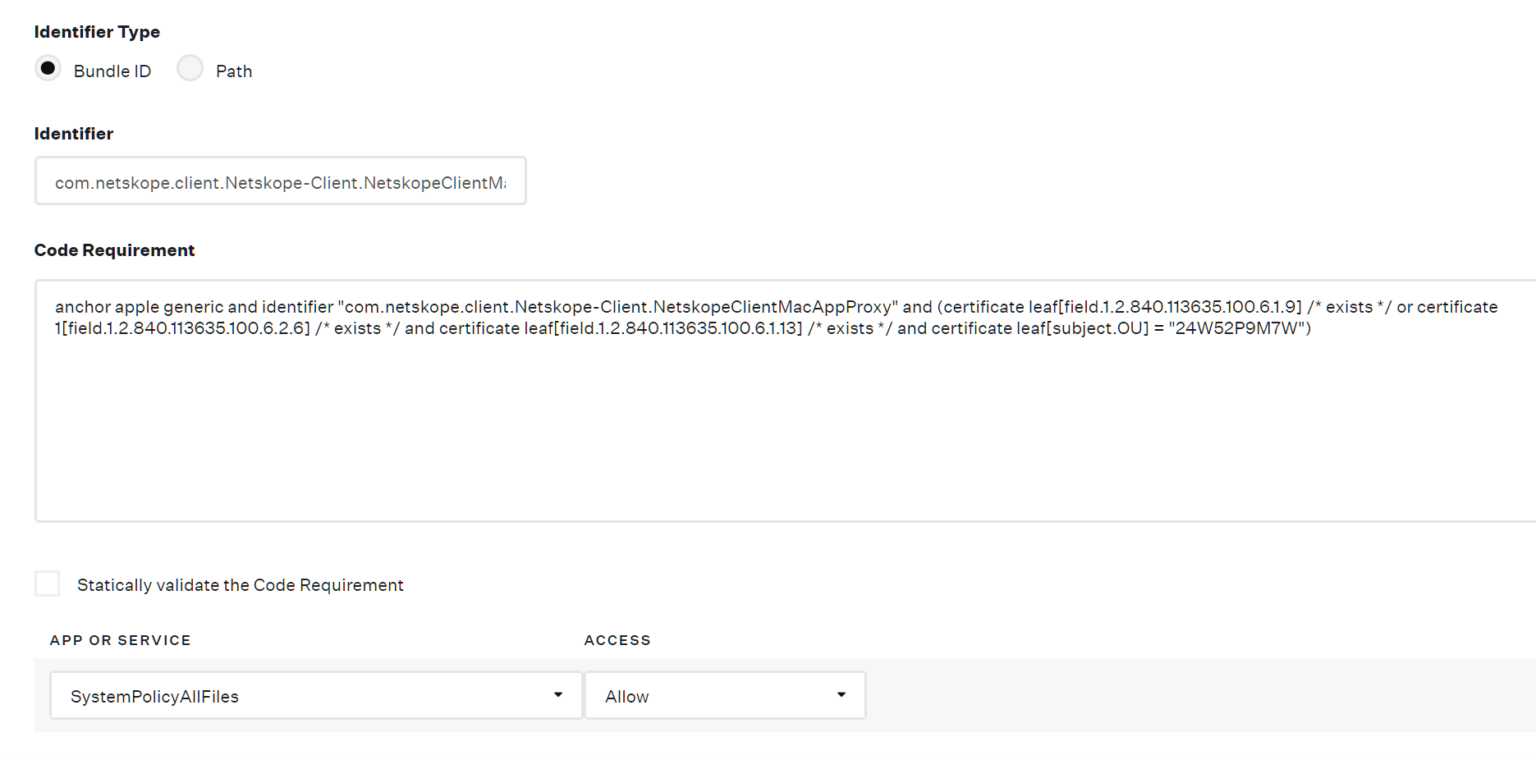Image resolution: width=1536 pixels, height=760 pixels.
Task: Click the ACCESS column header
Action: click(x=617, y=640)
